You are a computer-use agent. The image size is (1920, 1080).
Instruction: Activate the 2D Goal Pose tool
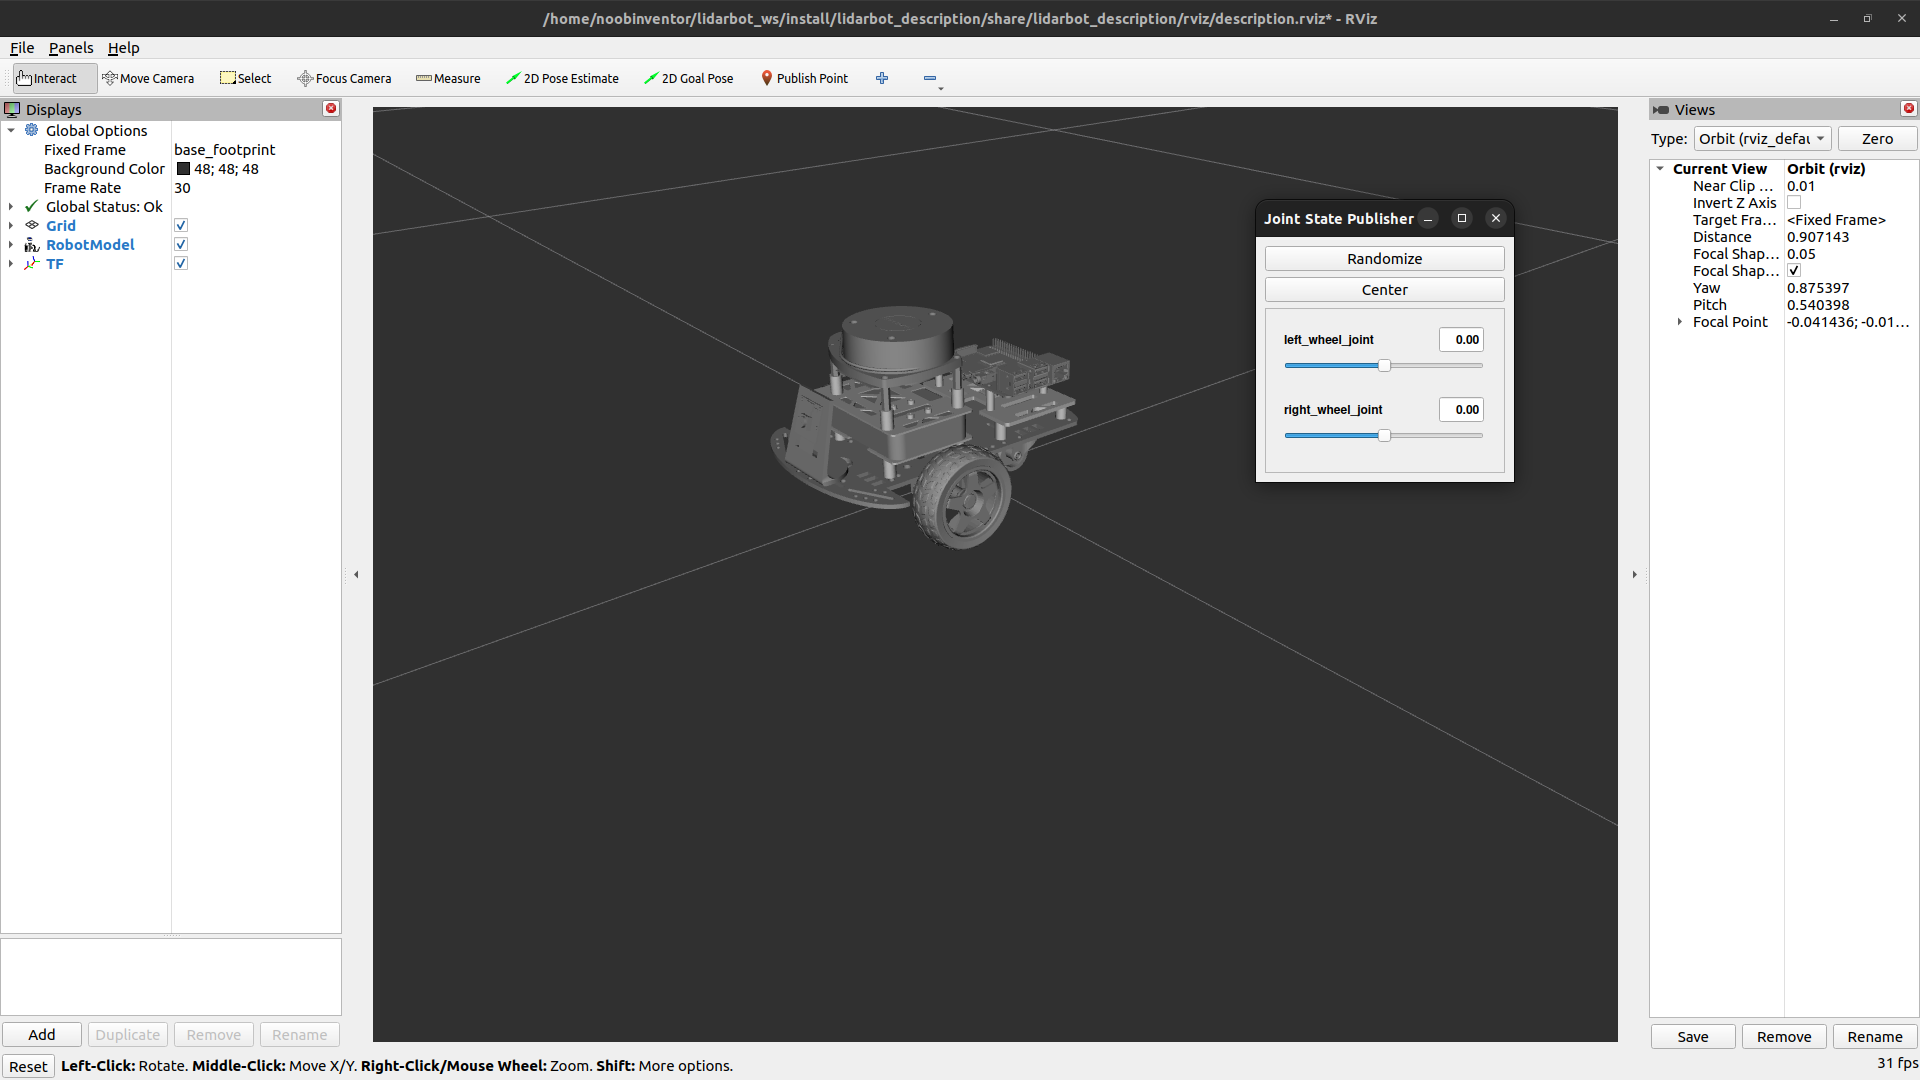[x=688, y=78]
